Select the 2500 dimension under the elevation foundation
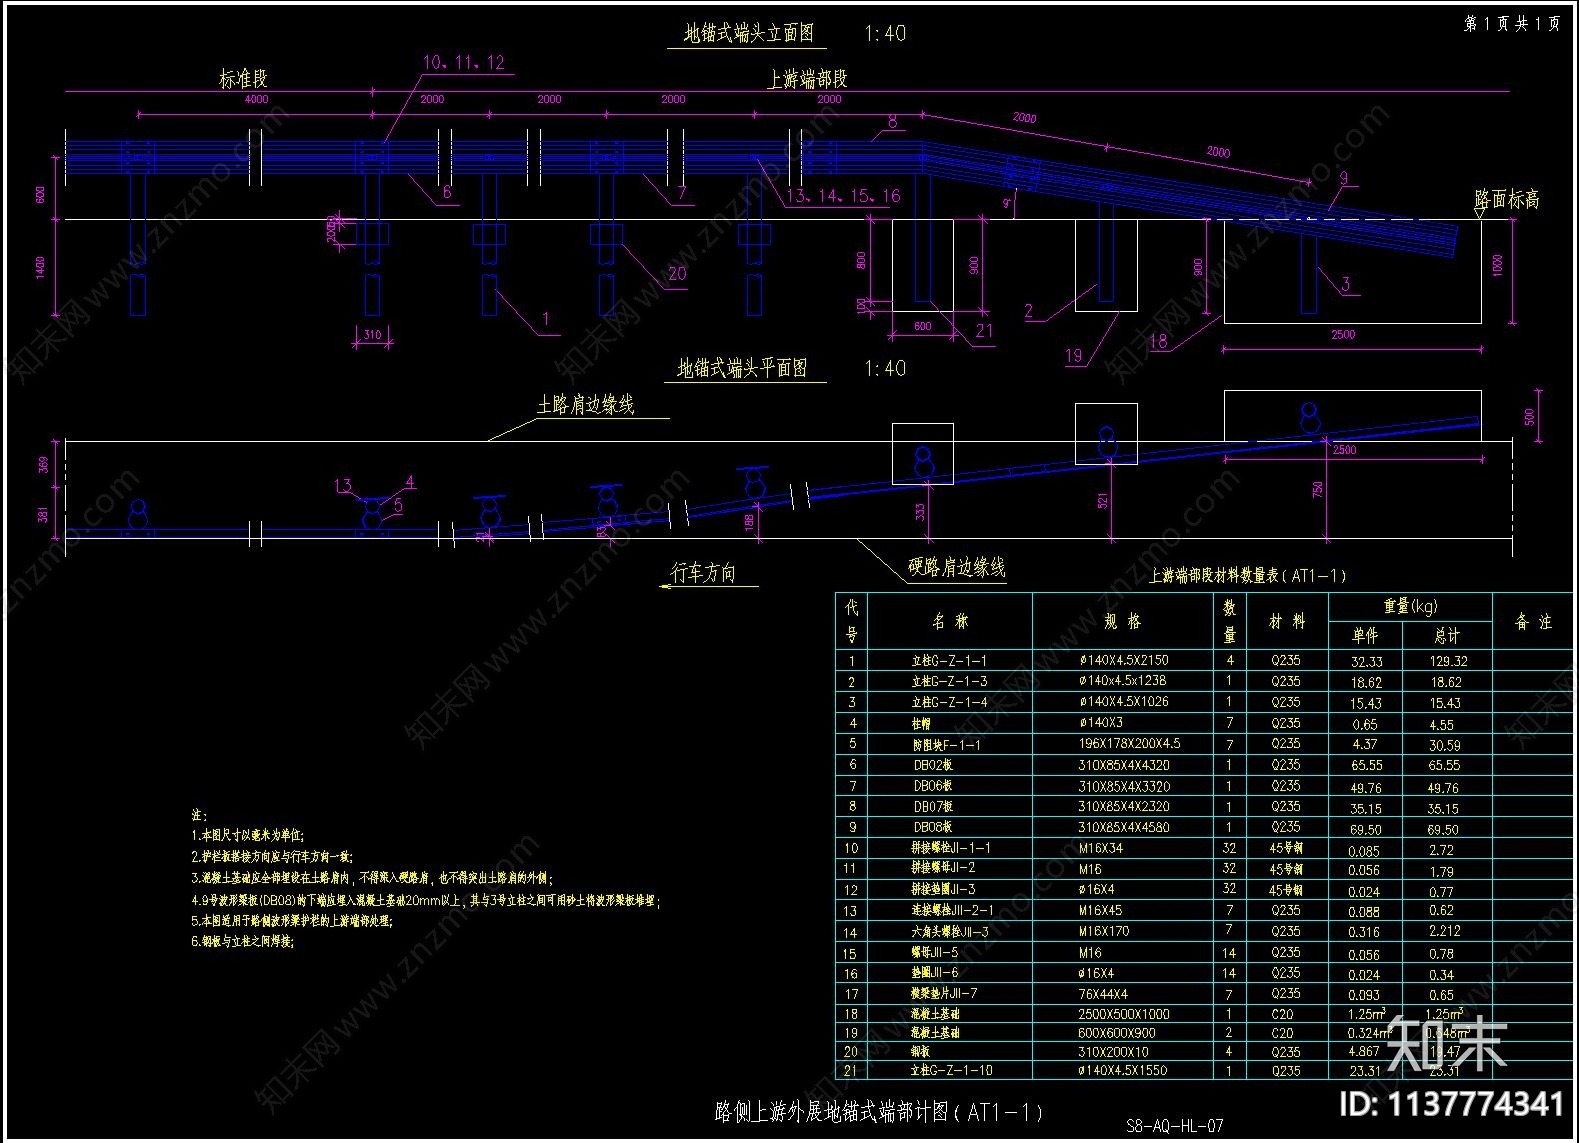This screenshot has height=1143, width=1579. click(1342, 335)
